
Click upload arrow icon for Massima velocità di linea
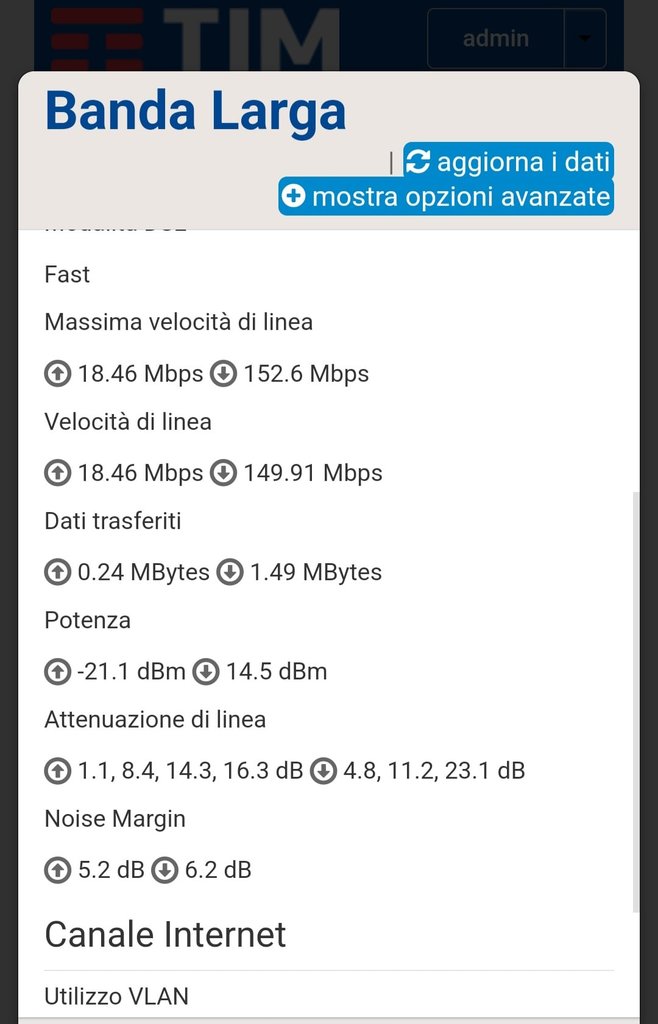click(x=58, y=374)
